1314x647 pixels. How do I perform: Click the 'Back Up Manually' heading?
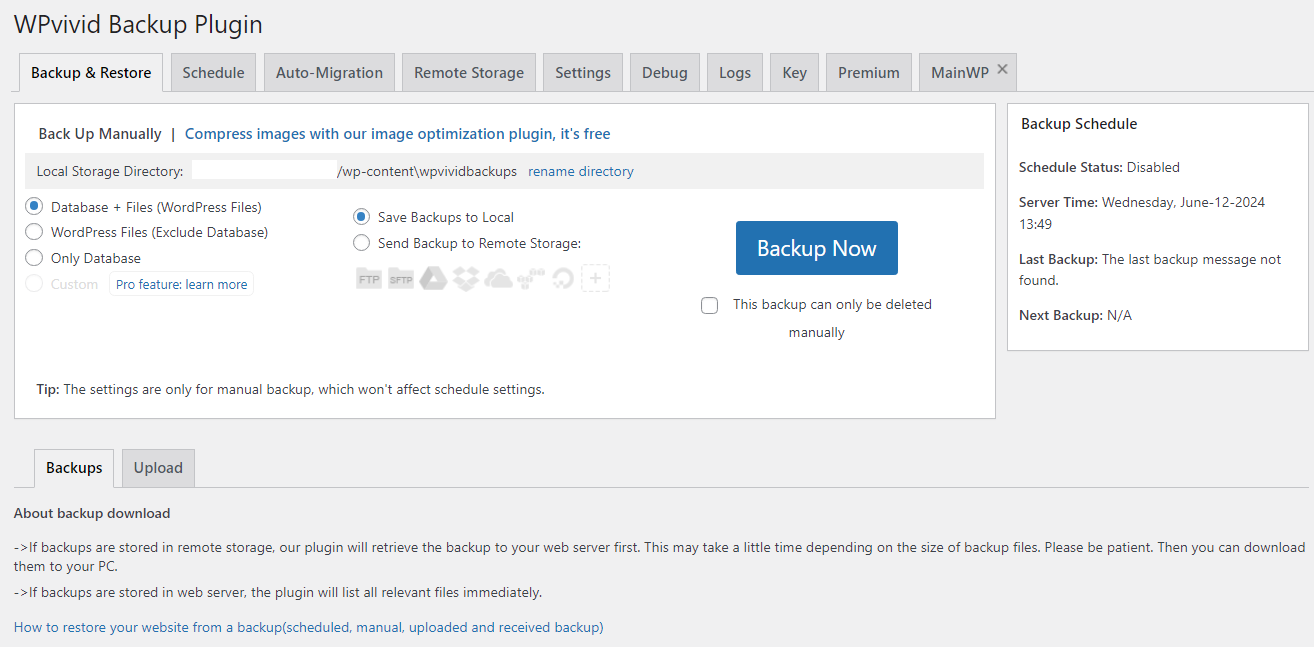(100, 134)
